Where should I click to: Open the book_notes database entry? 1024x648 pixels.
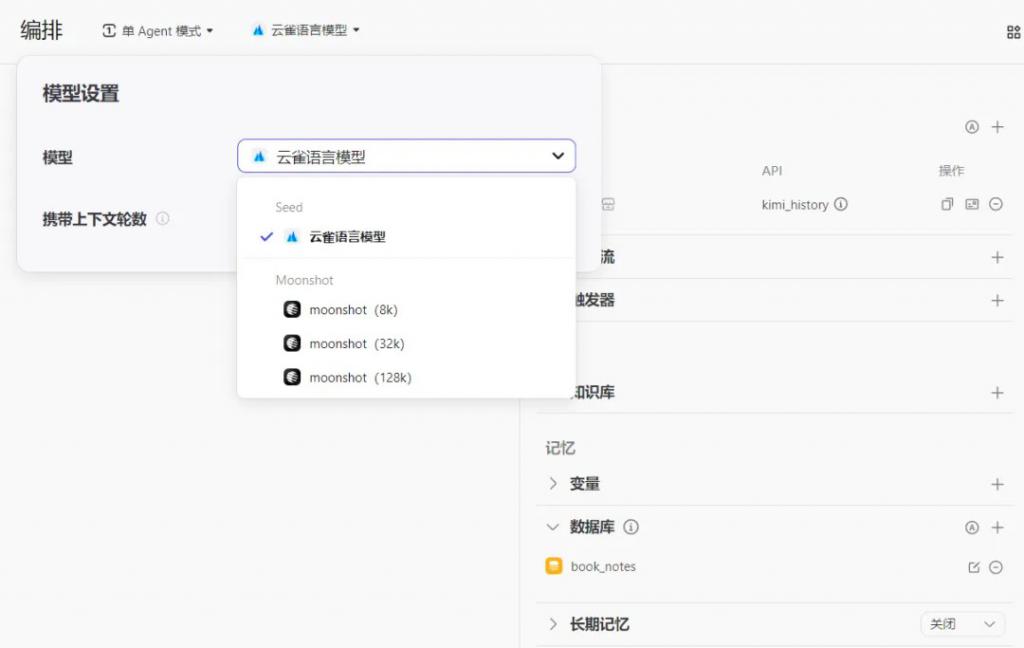coord(602,567)
